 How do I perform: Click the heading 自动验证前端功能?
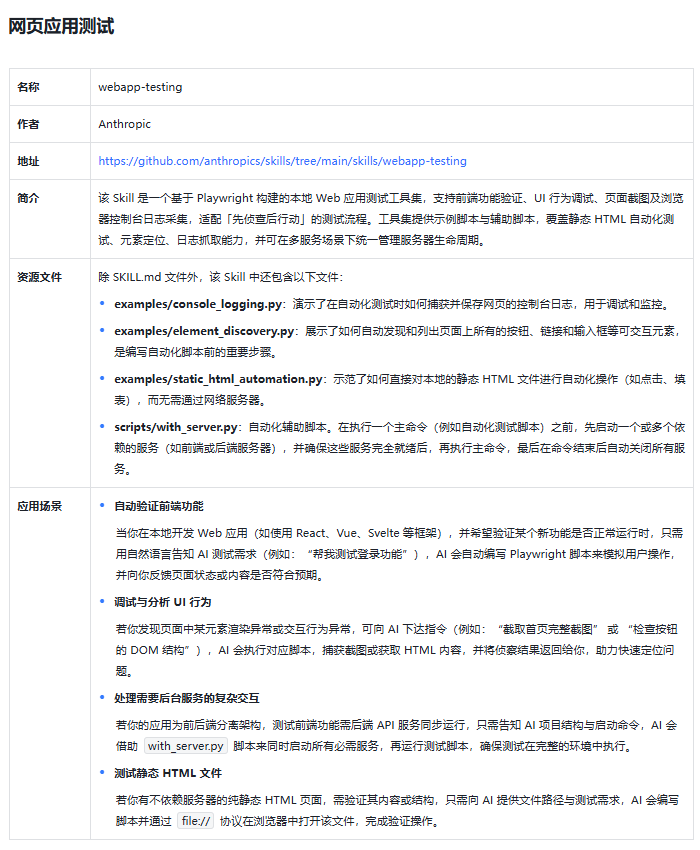tap(159, 506)
